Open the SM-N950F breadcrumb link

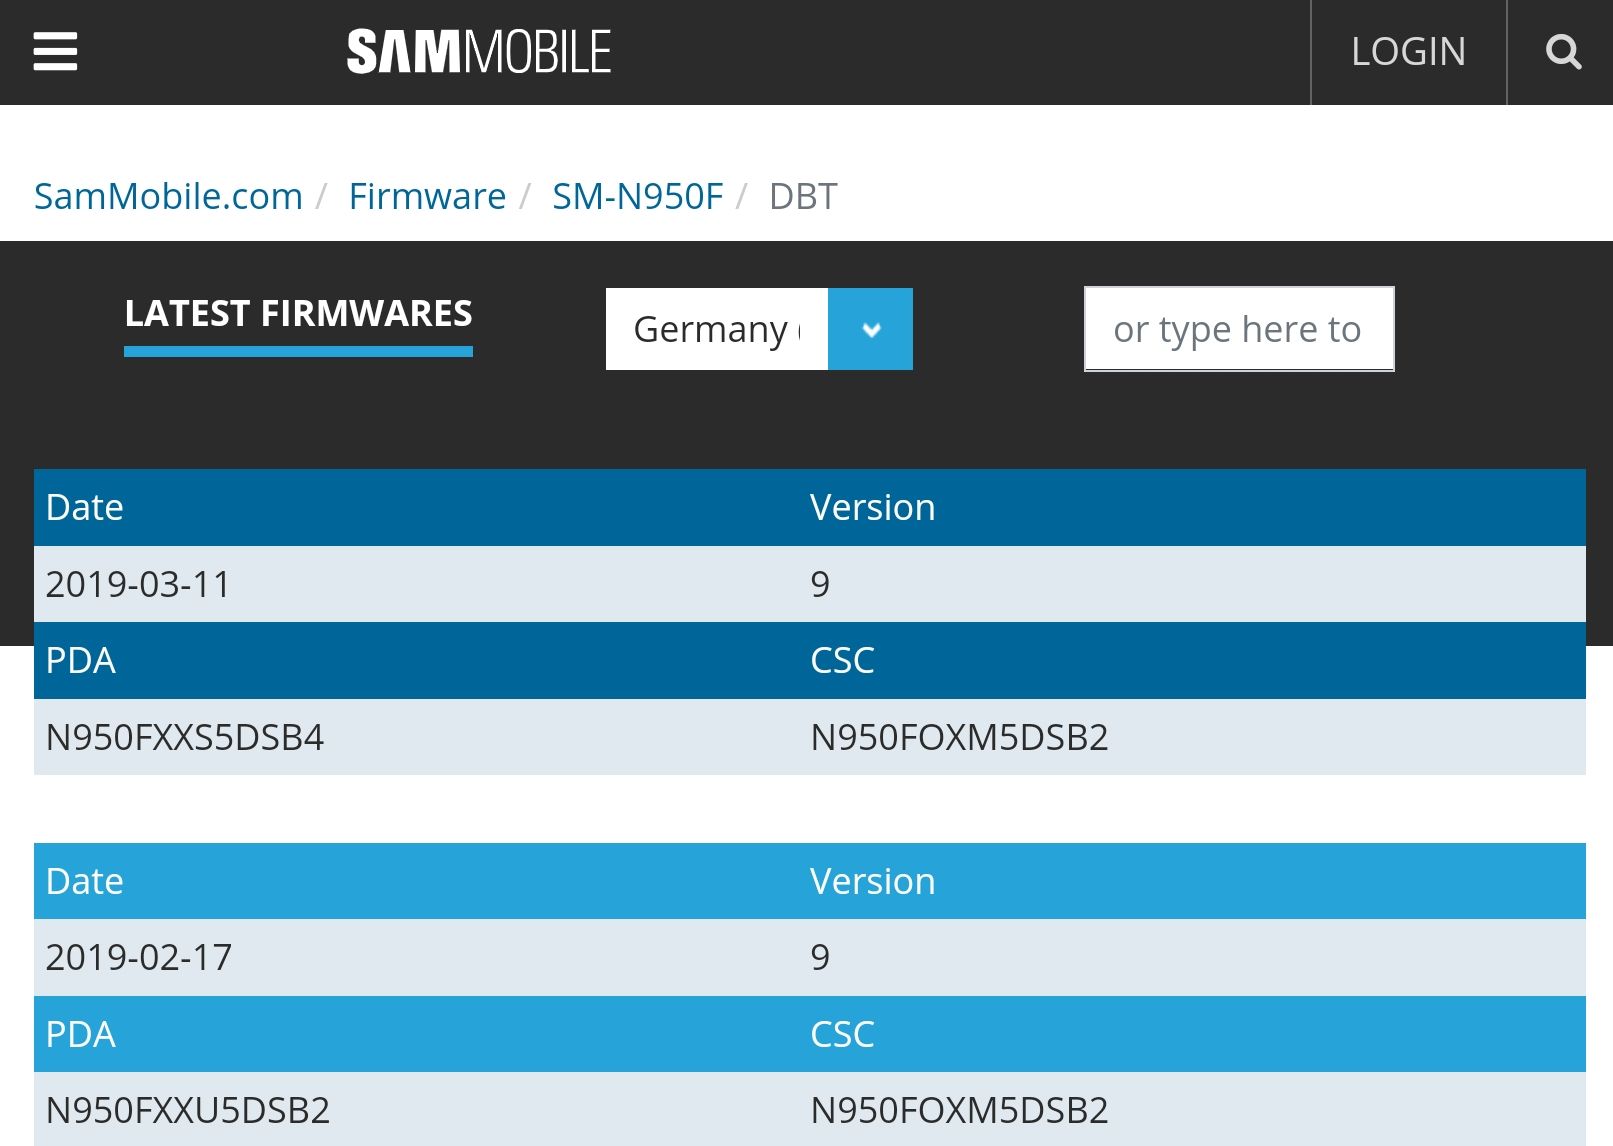637,196
